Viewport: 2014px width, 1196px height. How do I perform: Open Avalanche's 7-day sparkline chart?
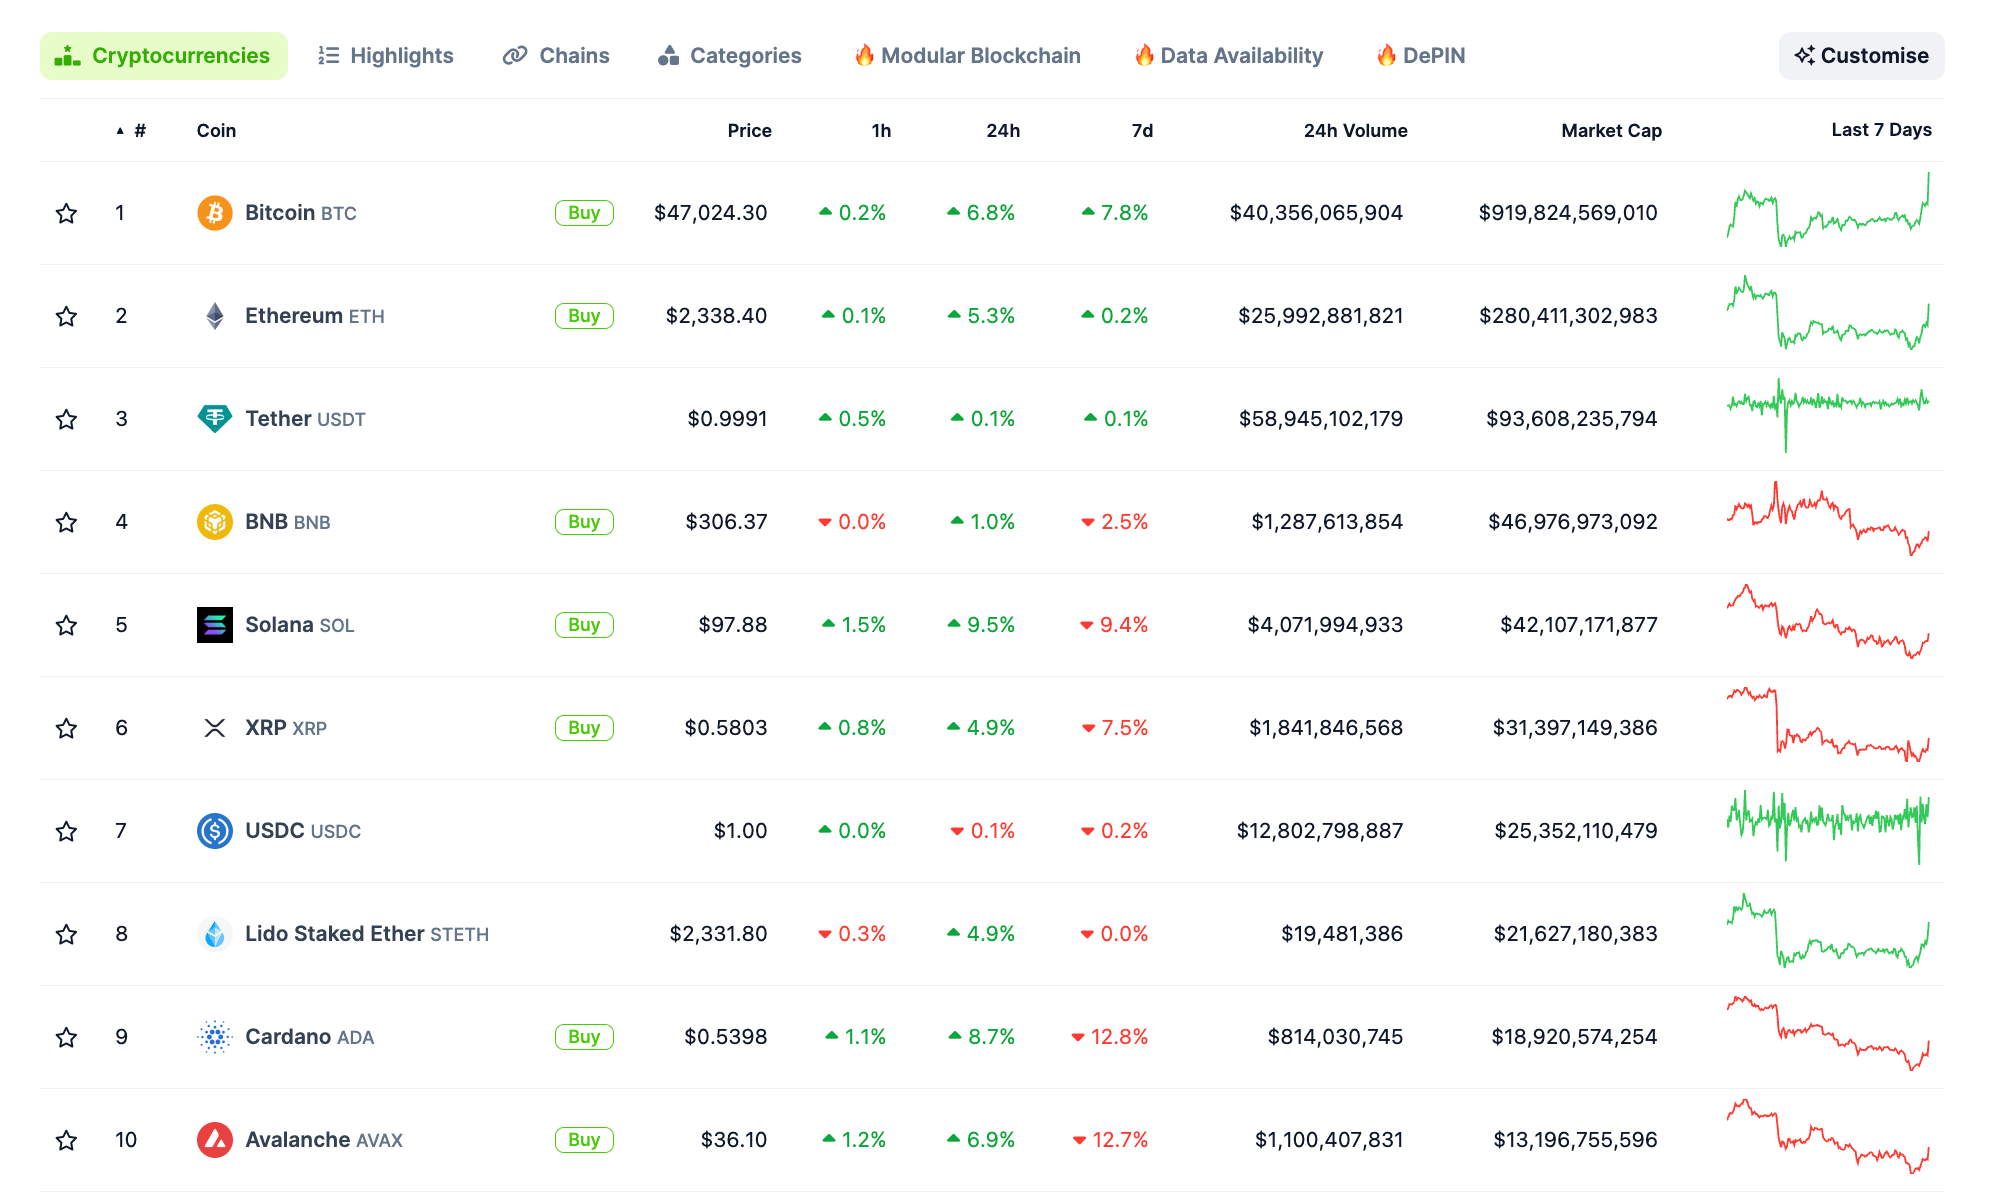coord(1828,1137)
